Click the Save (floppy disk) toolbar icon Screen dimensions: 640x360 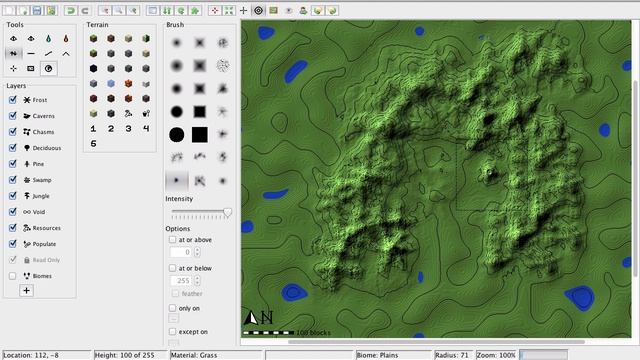[37, 11]
